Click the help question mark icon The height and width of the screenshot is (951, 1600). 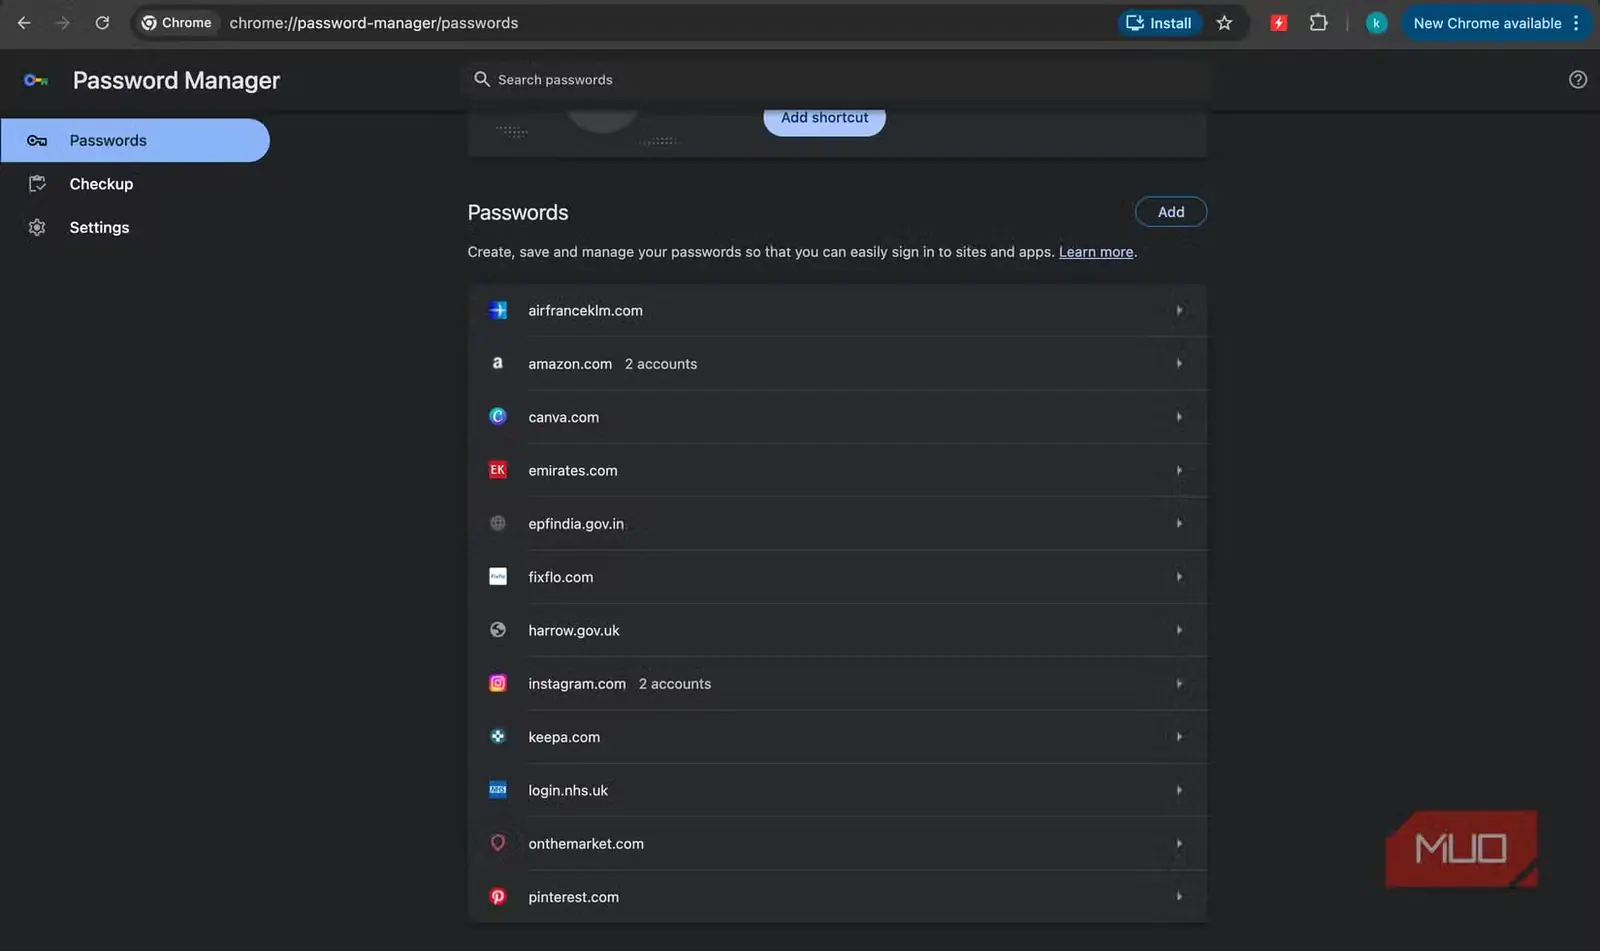[1578, 80]
